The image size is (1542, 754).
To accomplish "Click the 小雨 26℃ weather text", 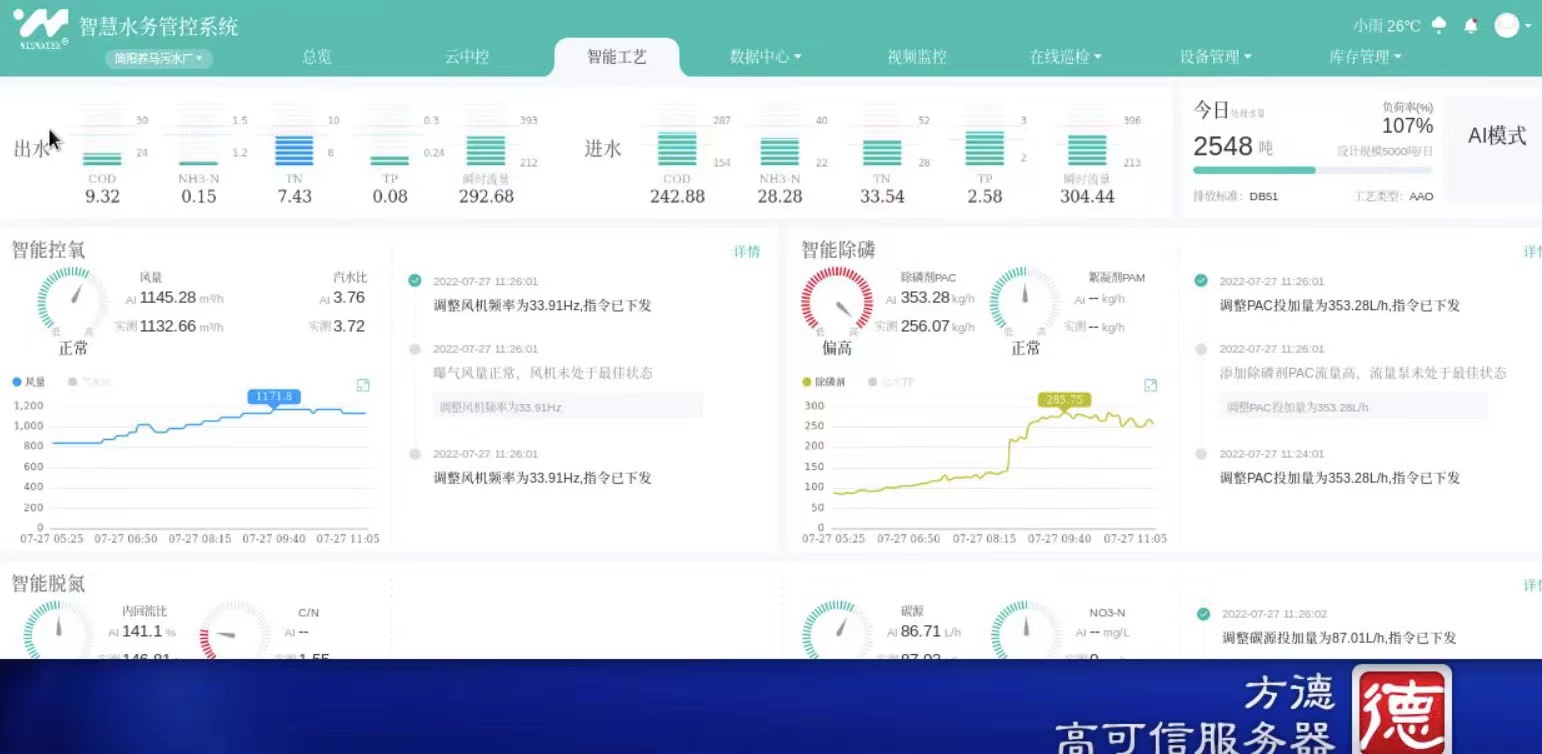I will [1387, 26].
